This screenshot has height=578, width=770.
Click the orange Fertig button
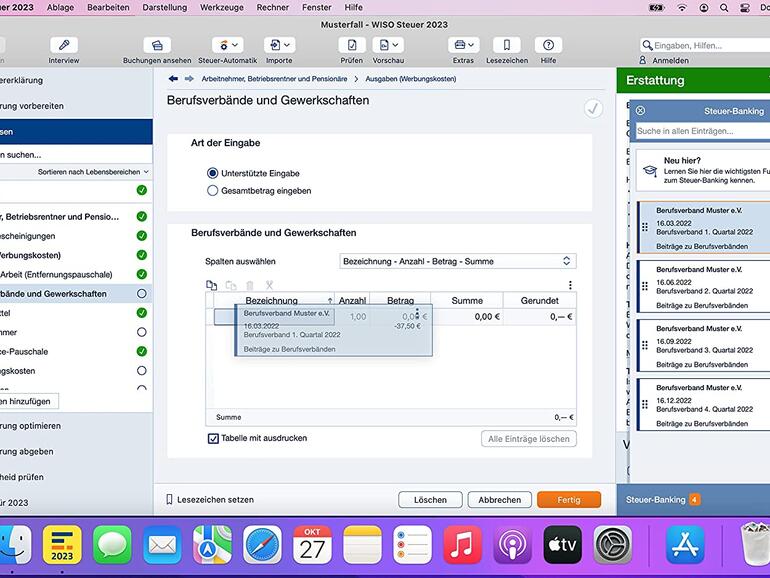[568, 500]
